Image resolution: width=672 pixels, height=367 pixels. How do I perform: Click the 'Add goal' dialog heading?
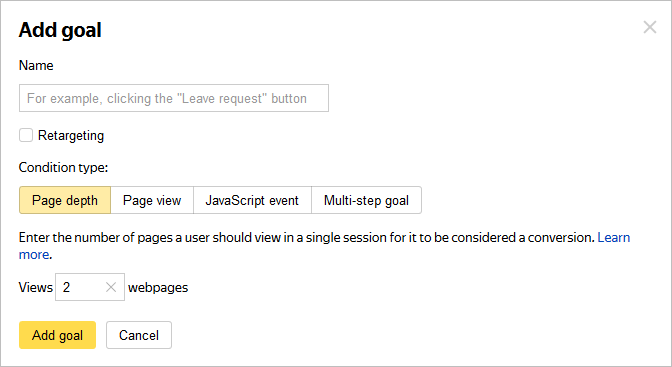pyautogui.click(x=60, y=30)
